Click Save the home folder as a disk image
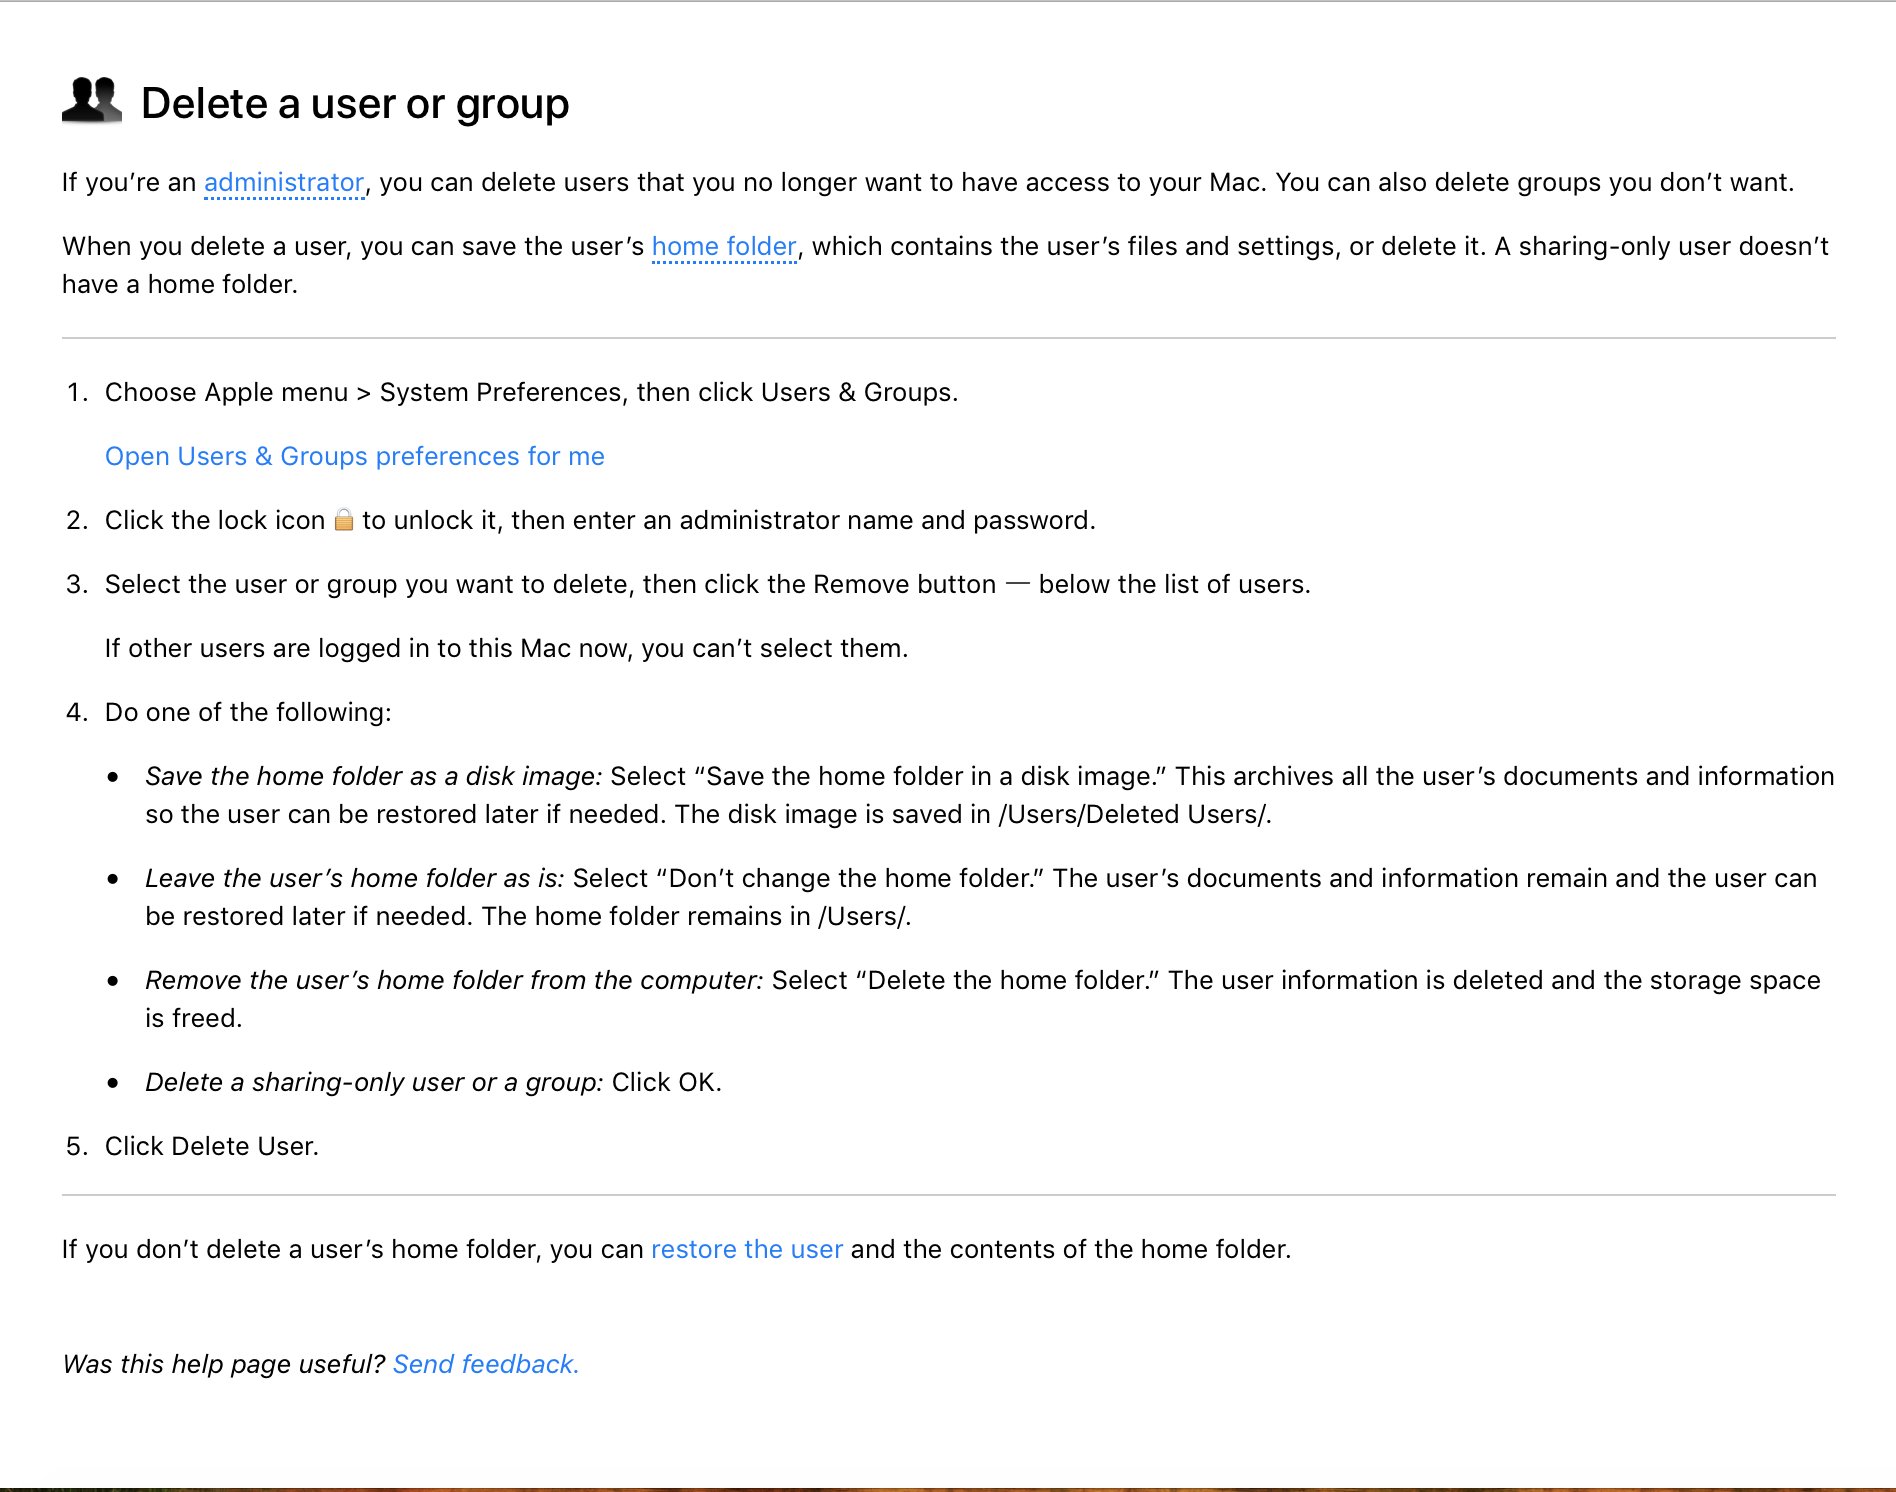1896x1492 pixels. pyautogui.click(x=373, y=777)
